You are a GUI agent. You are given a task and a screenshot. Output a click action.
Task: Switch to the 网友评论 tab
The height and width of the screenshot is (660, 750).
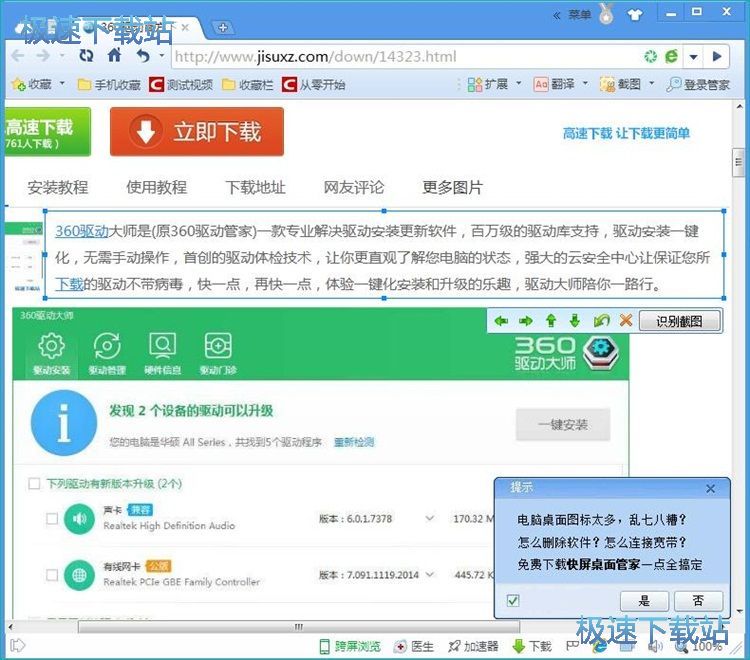[x=354, y=187]
